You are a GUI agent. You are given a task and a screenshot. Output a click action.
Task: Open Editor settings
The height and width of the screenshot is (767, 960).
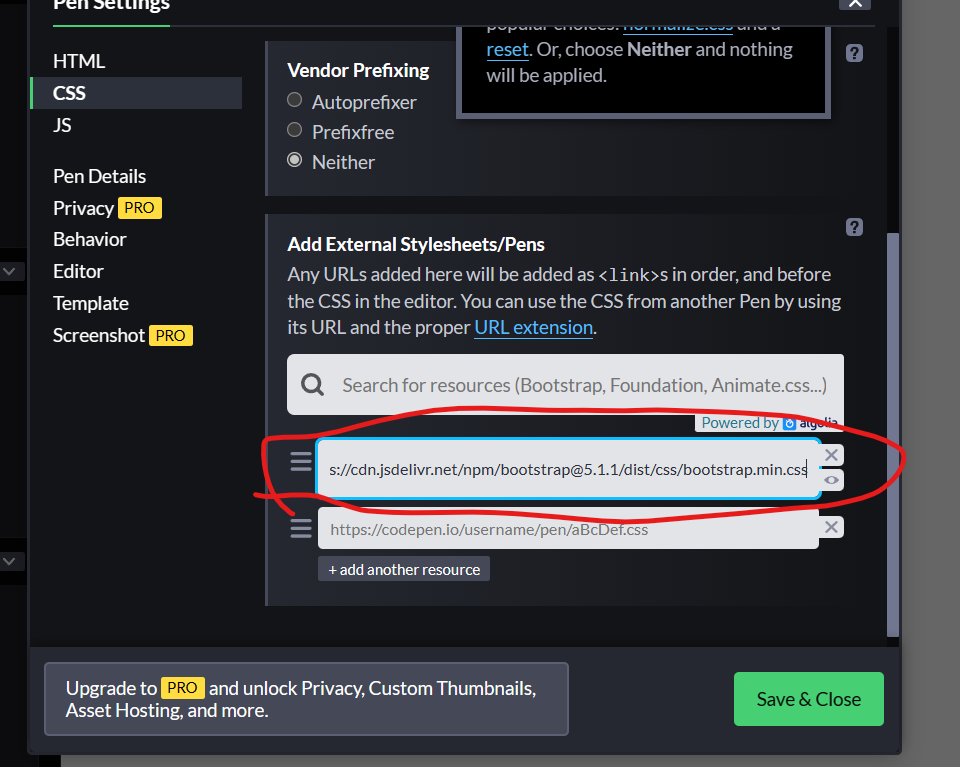[x=78, y=271]
